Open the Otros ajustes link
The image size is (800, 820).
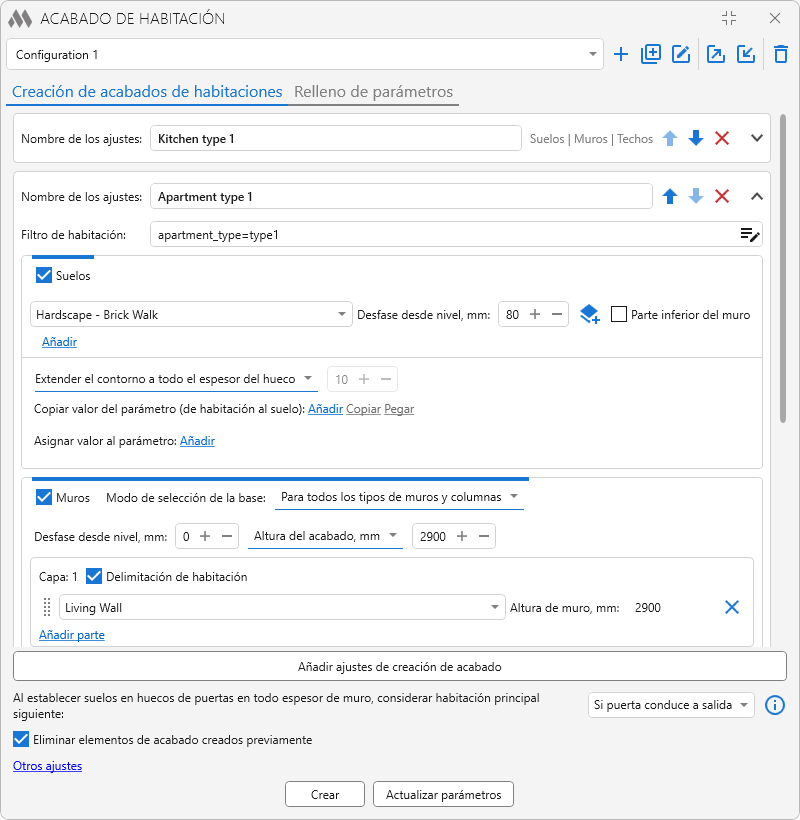point(48,766)
